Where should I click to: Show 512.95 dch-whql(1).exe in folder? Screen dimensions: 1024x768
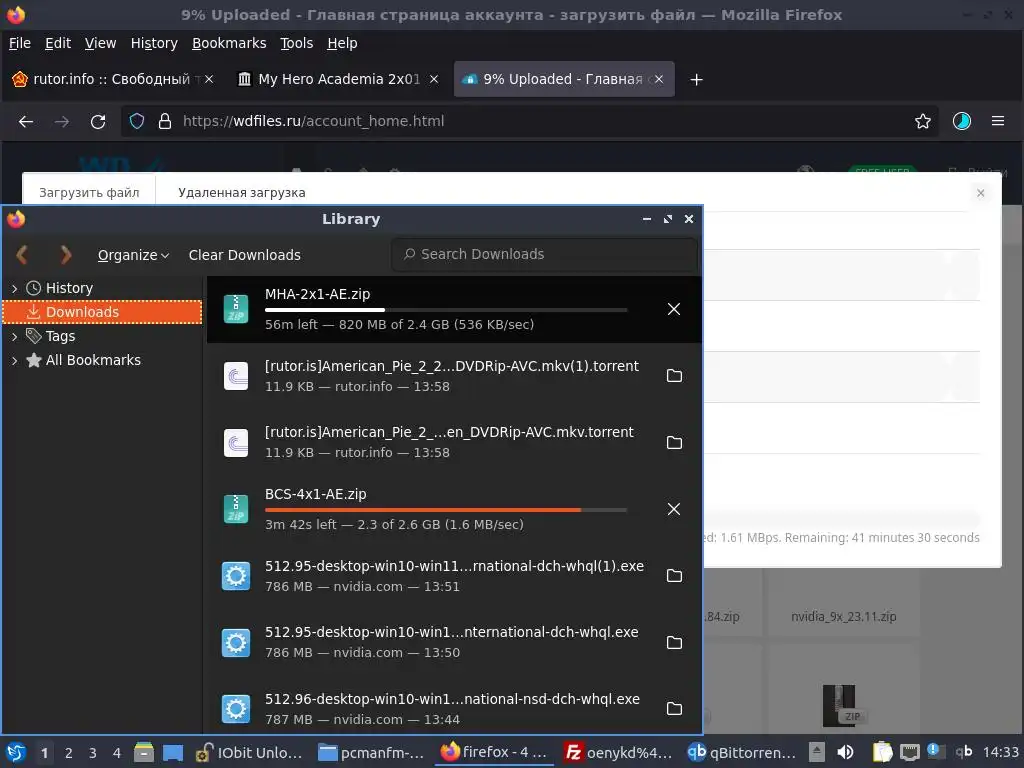point(674,575)
